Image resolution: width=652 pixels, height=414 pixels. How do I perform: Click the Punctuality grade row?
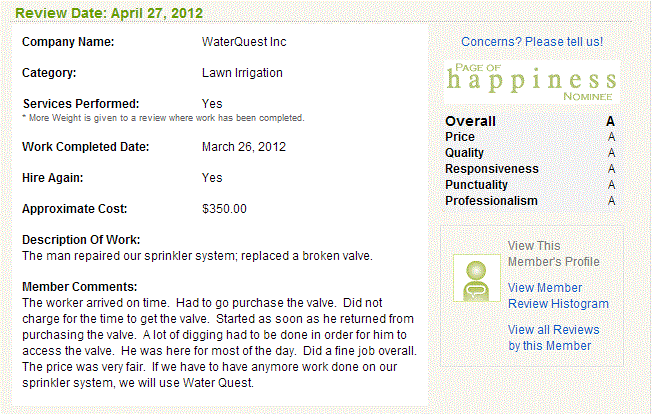pyautogui.click(x=530, y=185)
